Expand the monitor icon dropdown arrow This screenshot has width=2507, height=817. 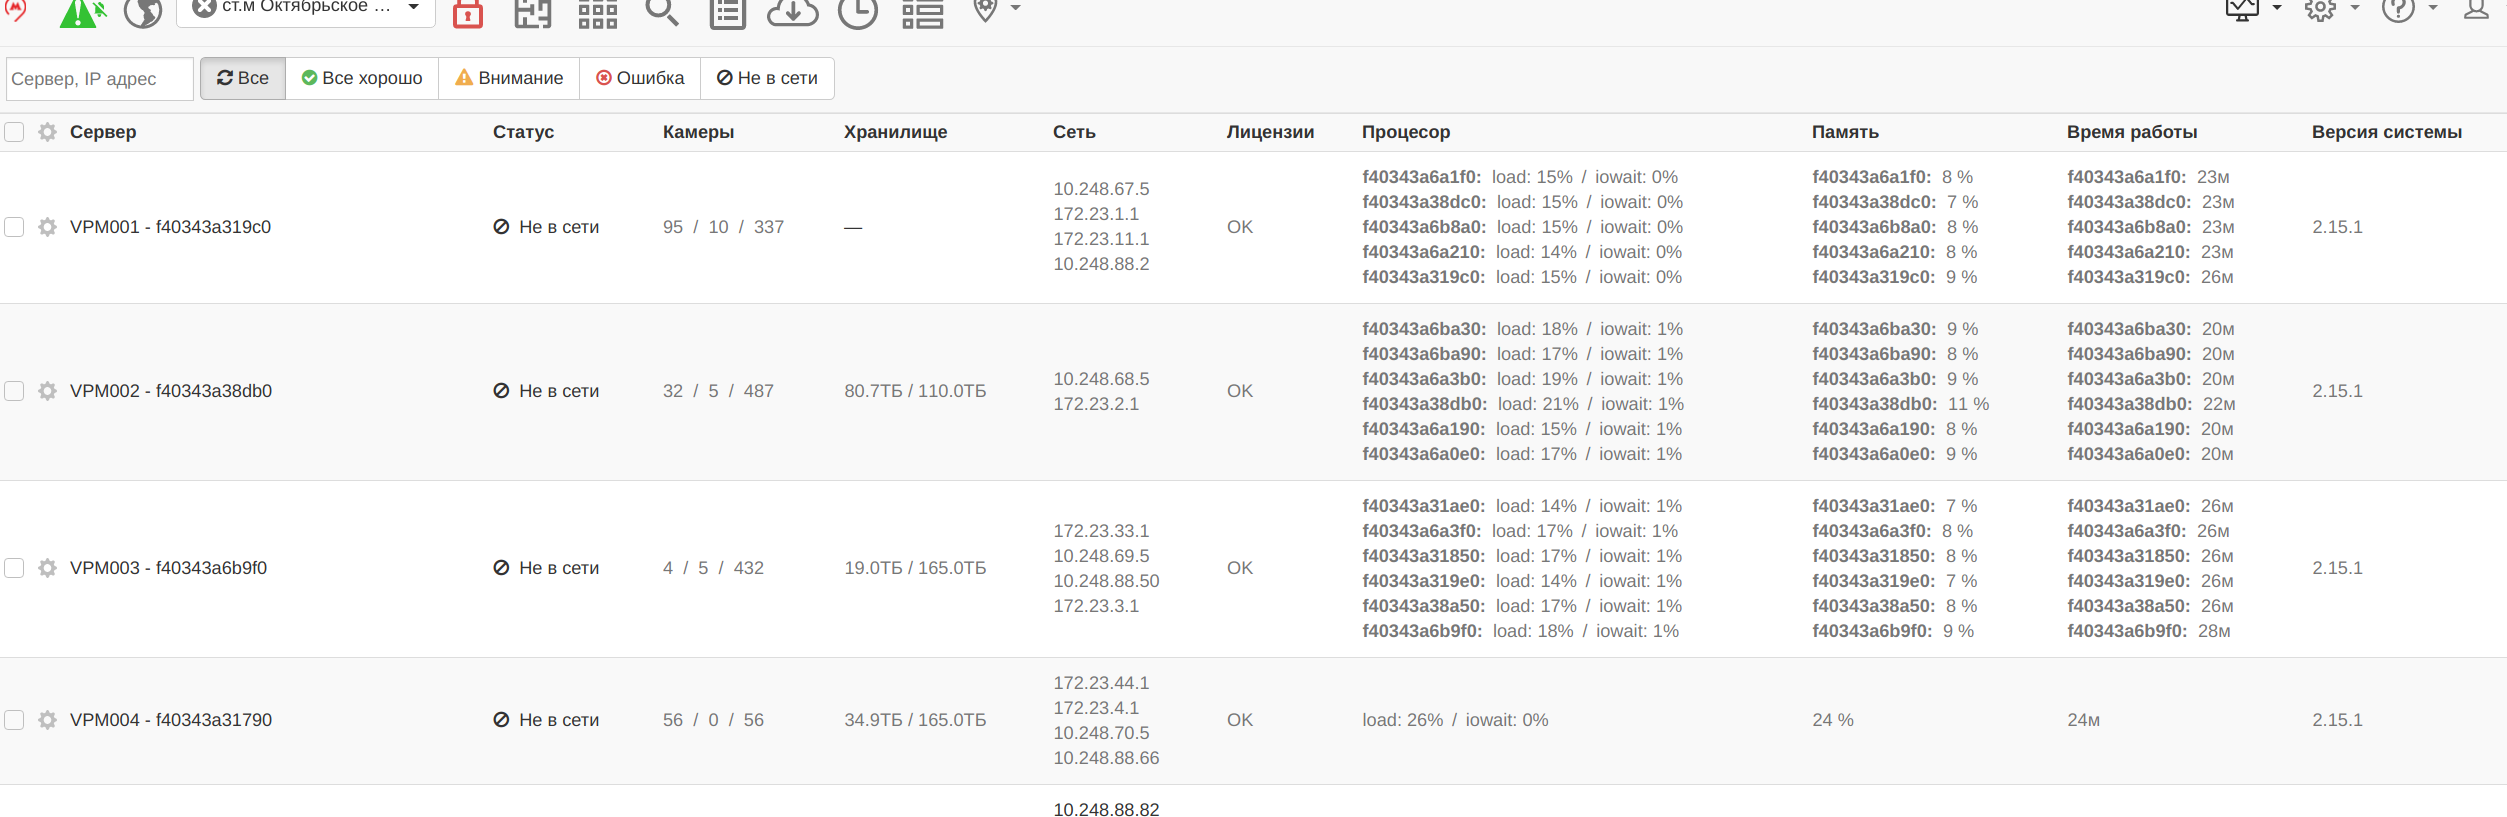2277,8
